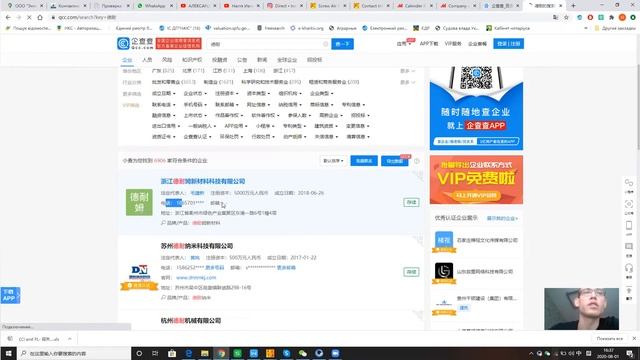Image resolution: width=640 pixels, height=360 pixels.
Task: Switch to the 知识产权 search tab
Action: [192, 60]
